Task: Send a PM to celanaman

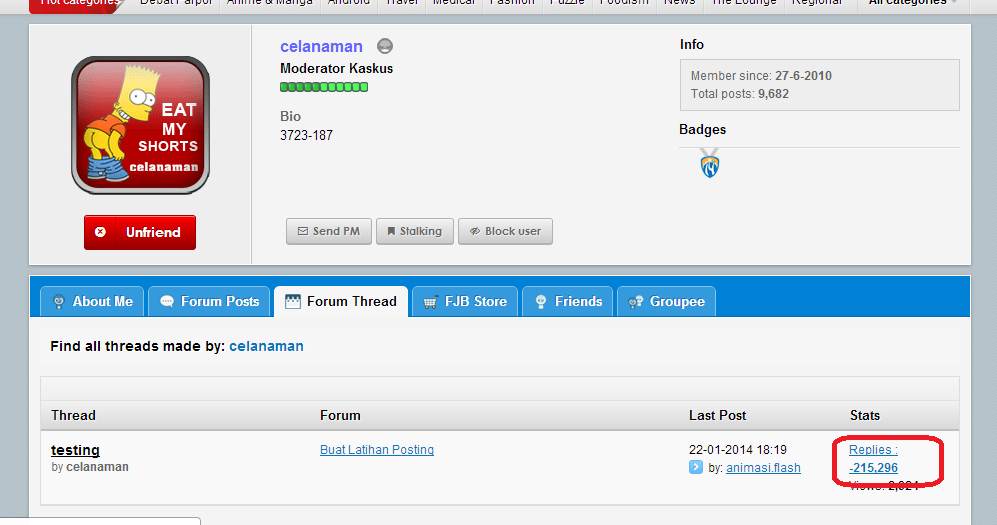Action: (x=329, y=231)
